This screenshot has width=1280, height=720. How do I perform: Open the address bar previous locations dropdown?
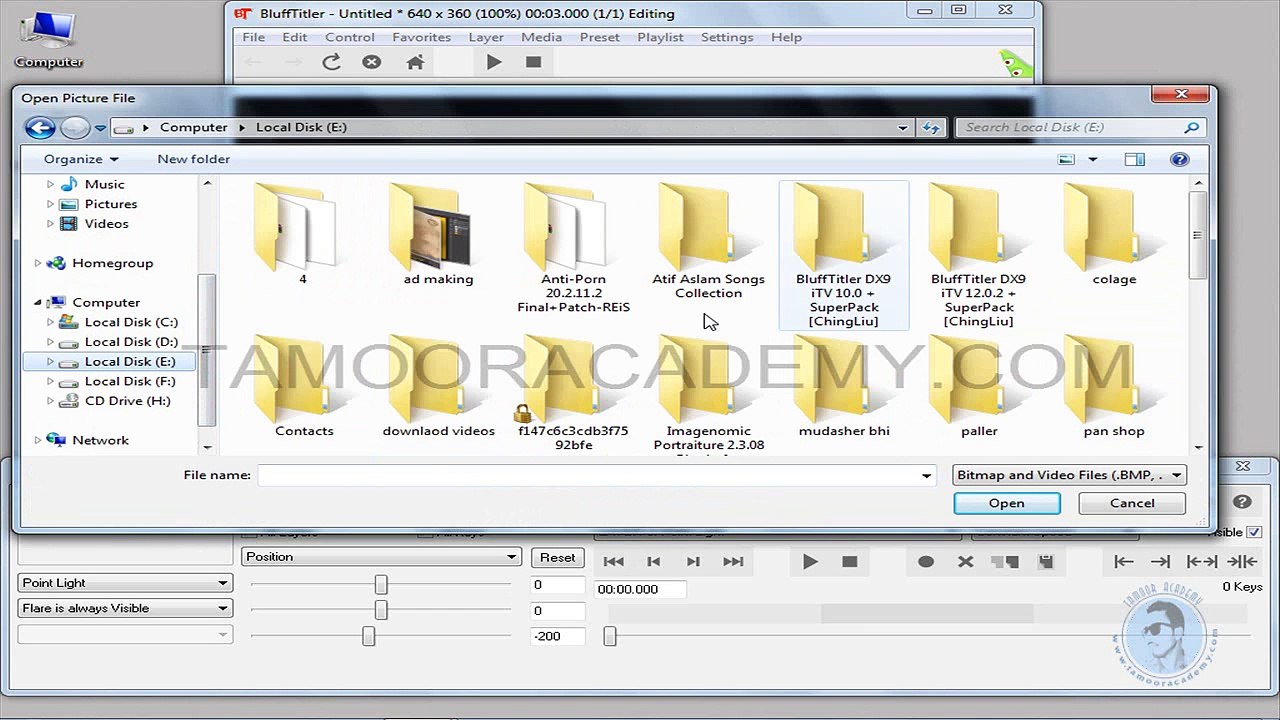(903, 128)
